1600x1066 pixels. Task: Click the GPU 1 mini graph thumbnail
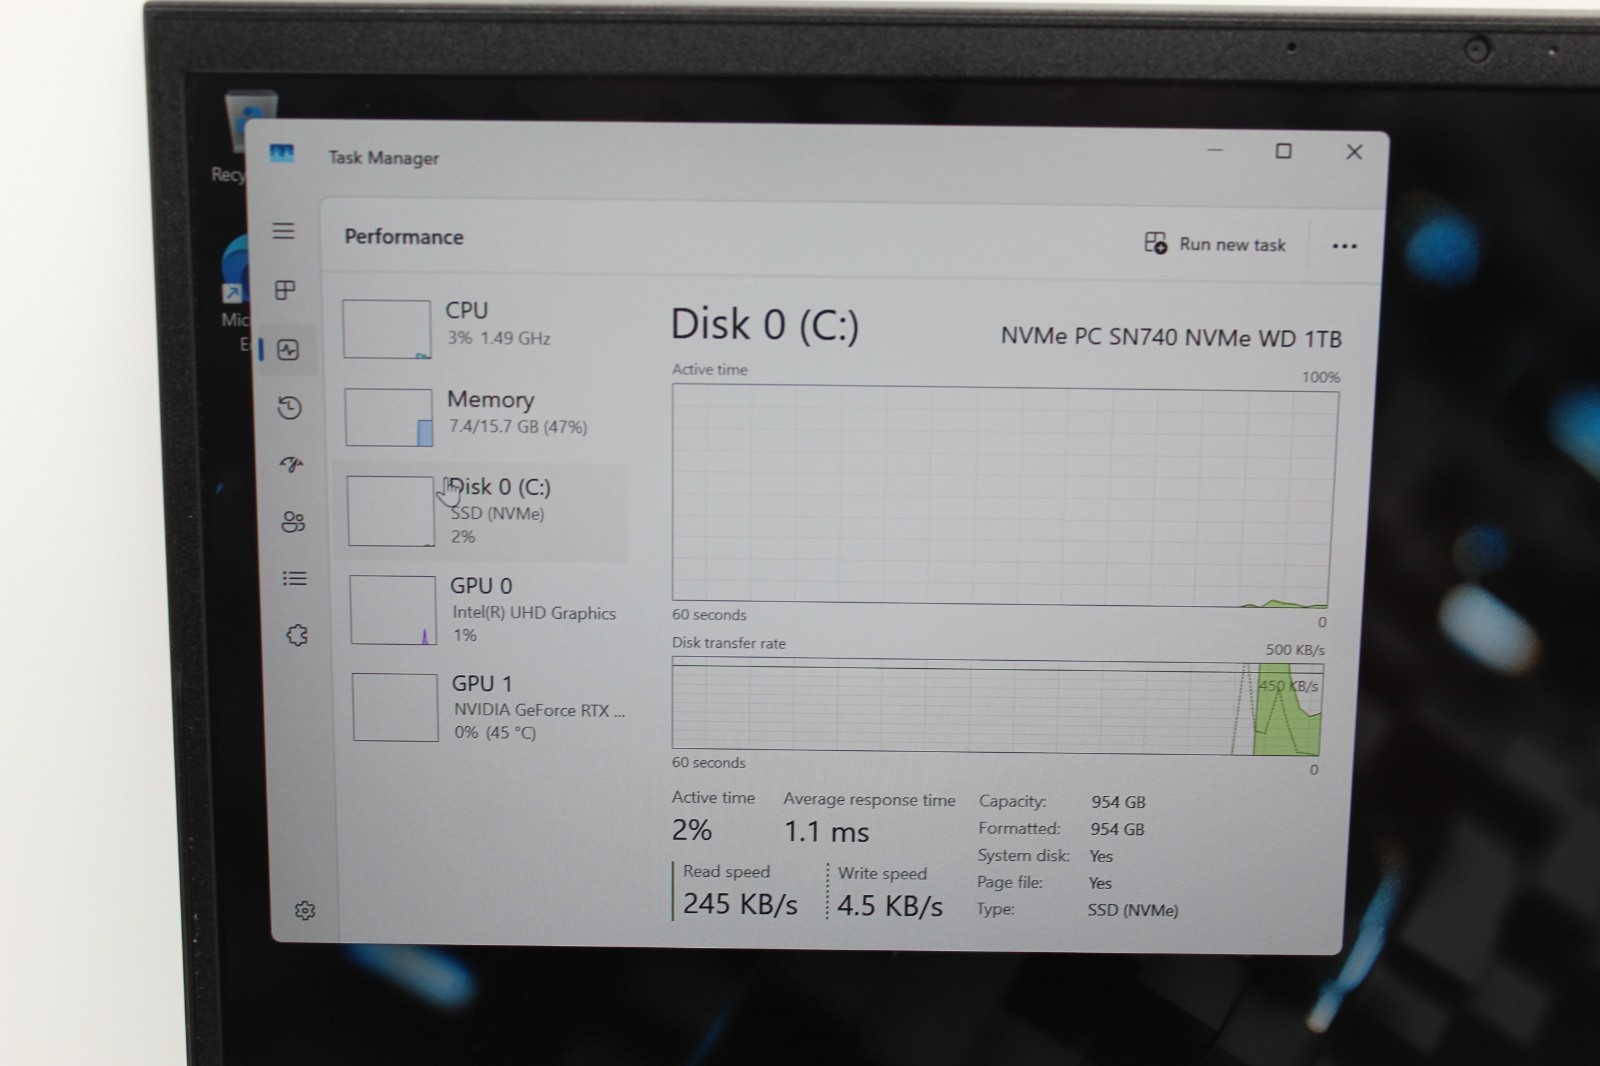click(x=395, y=707)
